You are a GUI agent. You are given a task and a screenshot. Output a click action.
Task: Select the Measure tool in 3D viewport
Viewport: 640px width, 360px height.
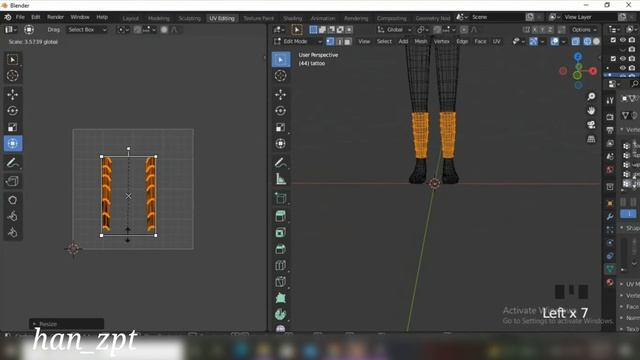pos(281,179)
